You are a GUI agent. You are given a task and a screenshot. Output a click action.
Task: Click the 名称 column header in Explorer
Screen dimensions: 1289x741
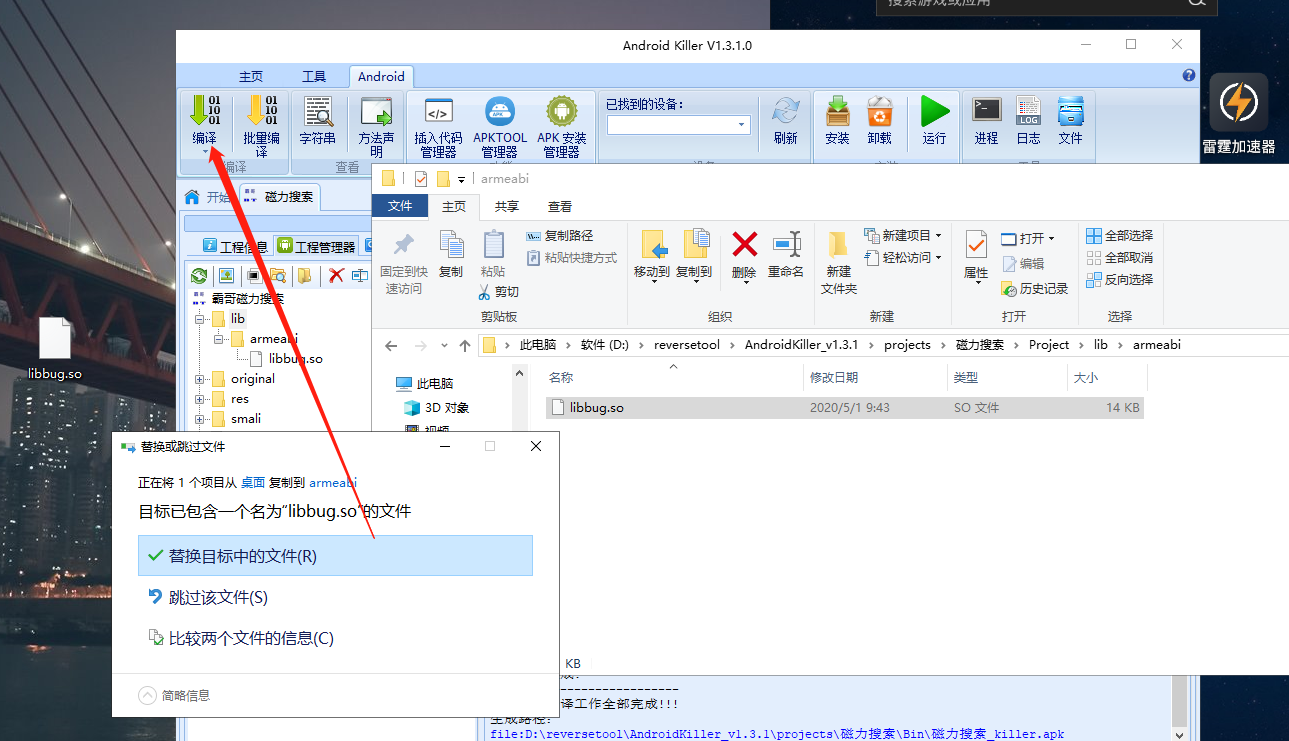[x=561, y=378]
